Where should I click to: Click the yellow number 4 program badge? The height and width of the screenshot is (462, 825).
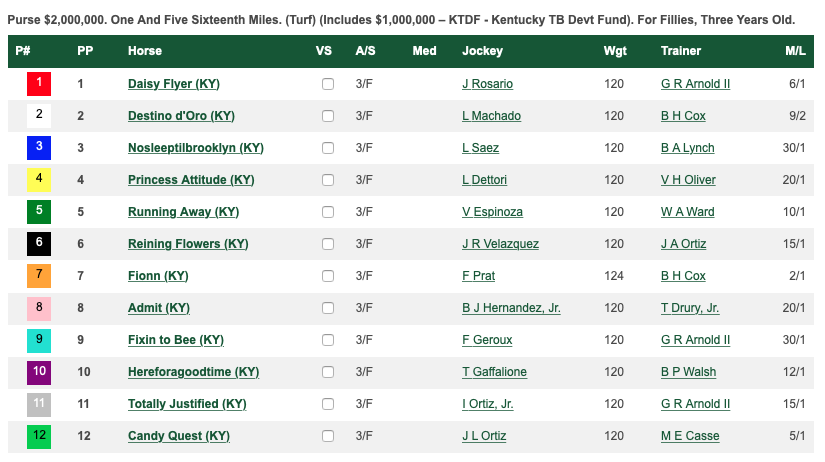click(39, 179)
